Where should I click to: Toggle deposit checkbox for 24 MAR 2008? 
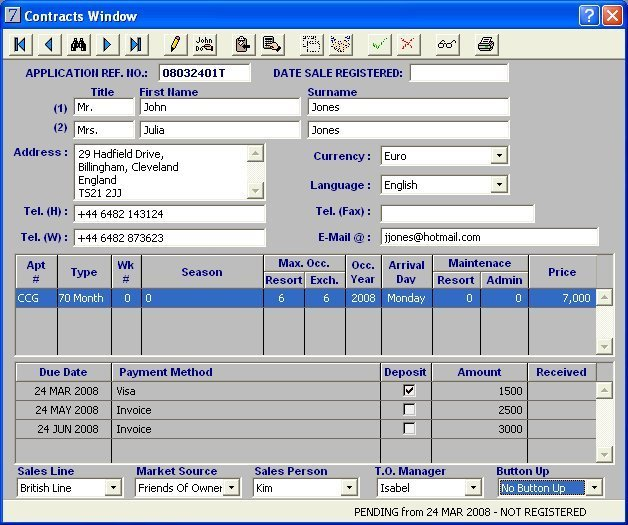[x=409, y=390]
